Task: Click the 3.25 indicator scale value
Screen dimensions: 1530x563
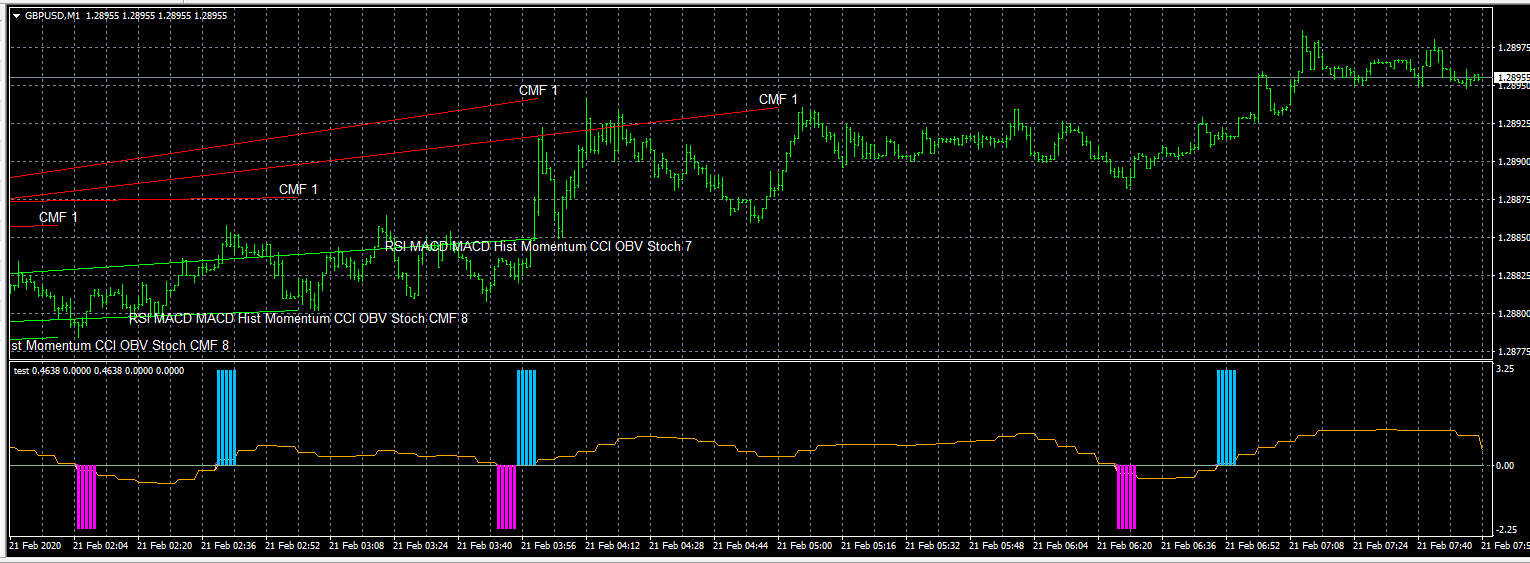Action: tap(1507, 369)
